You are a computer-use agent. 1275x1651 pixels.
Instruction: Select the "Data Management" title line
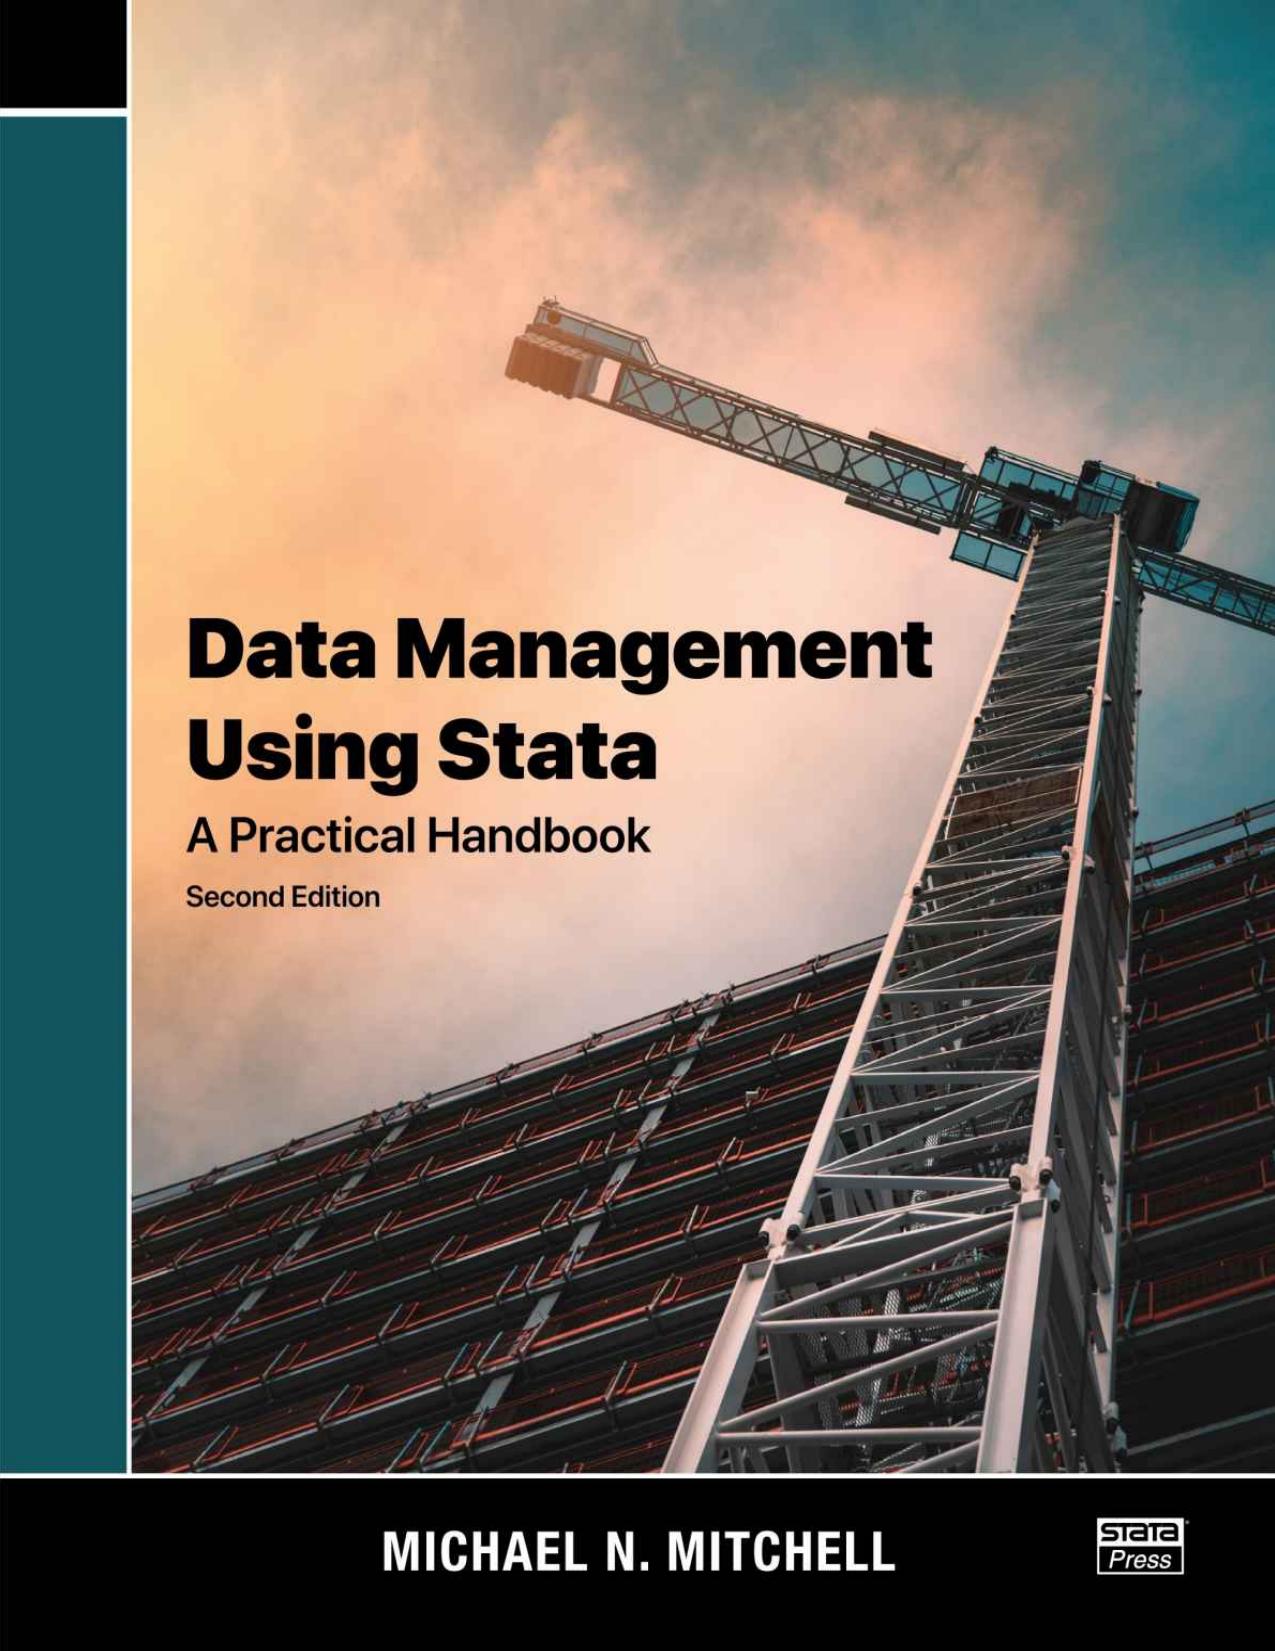click(558, 650)
